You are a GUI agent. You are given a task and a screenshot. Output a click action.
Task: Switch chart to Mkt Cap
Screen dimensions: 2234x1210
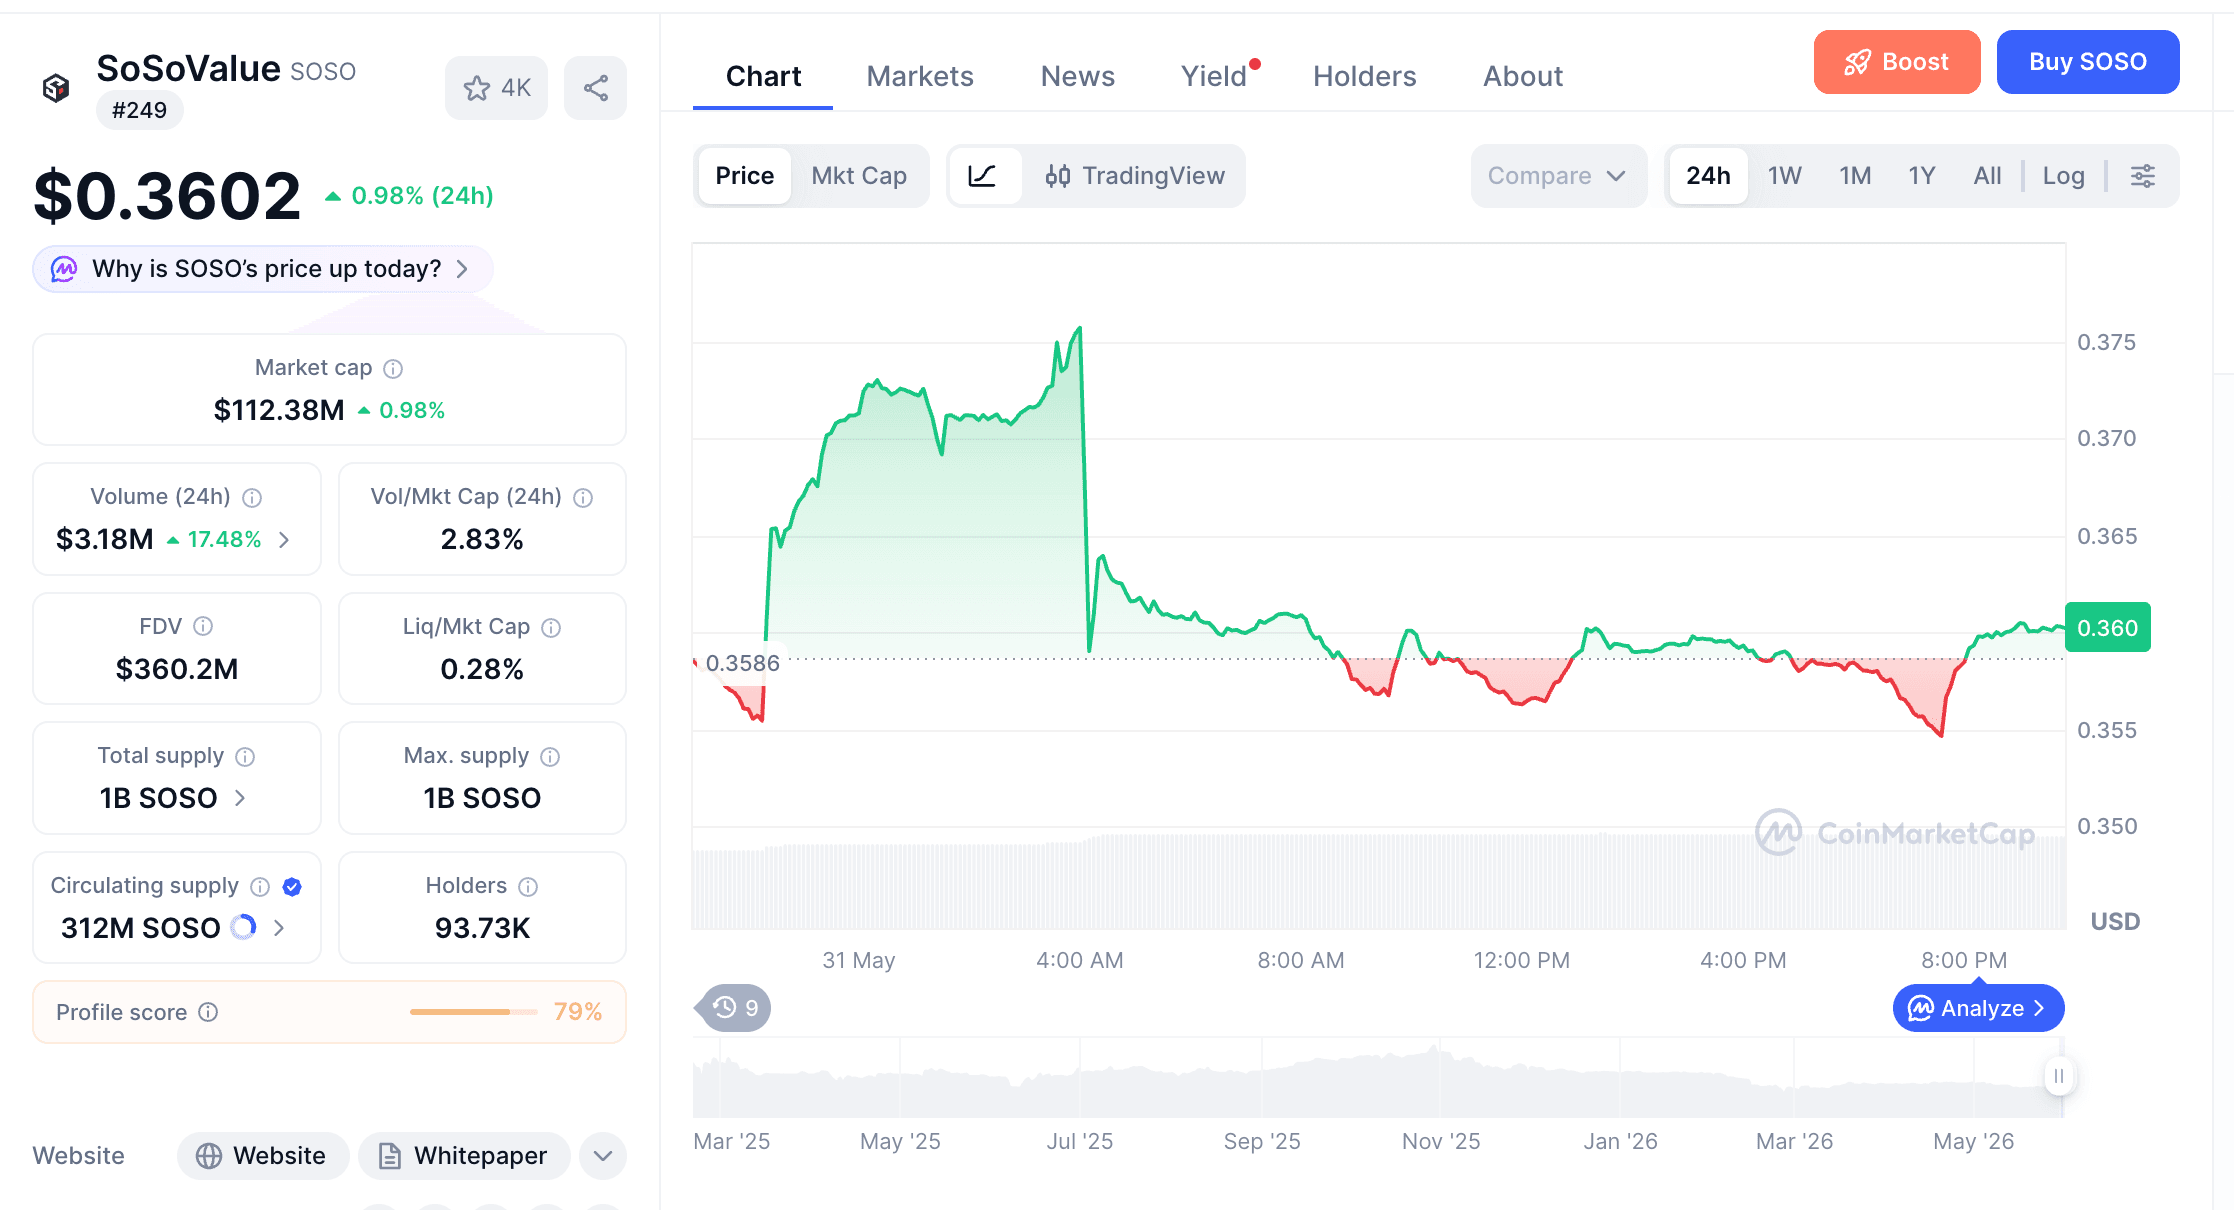(x=859, y=176)
